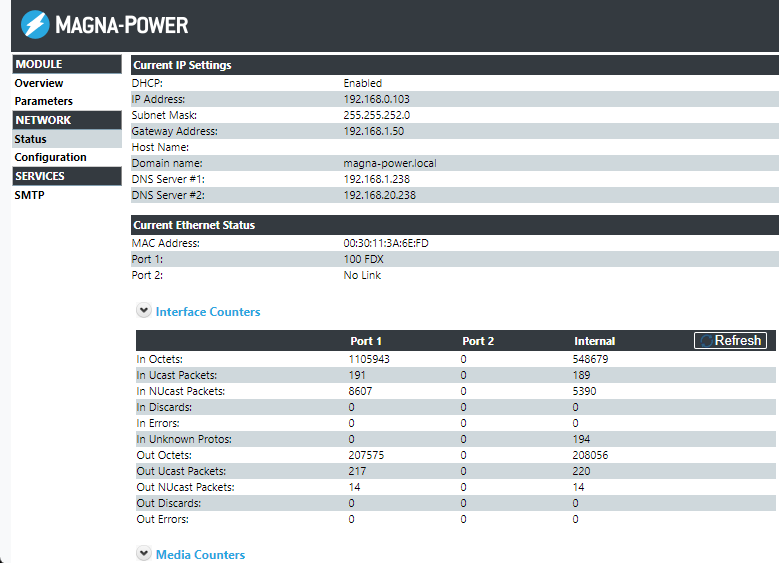779x563 pixels.
Task: Collapse the Media Counters chevron icon
Action: (144, 553)
